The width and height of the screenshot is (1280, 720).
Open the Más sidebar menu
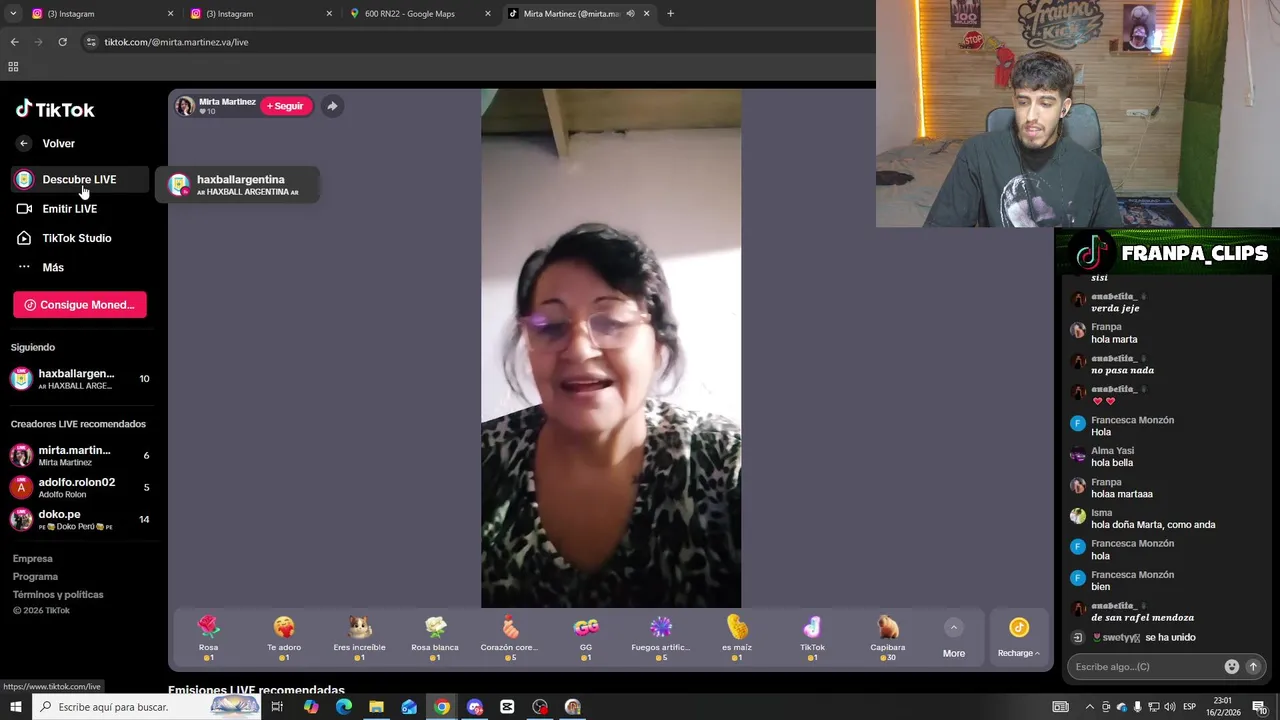tap(53, 267)
